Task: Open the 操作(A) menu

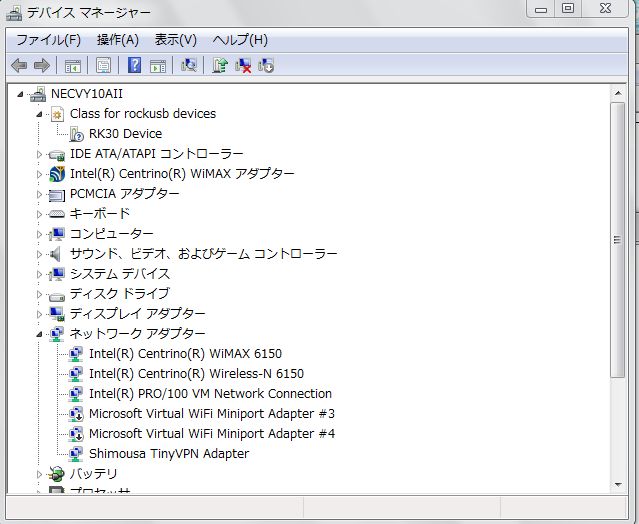Action: [118, 40]
